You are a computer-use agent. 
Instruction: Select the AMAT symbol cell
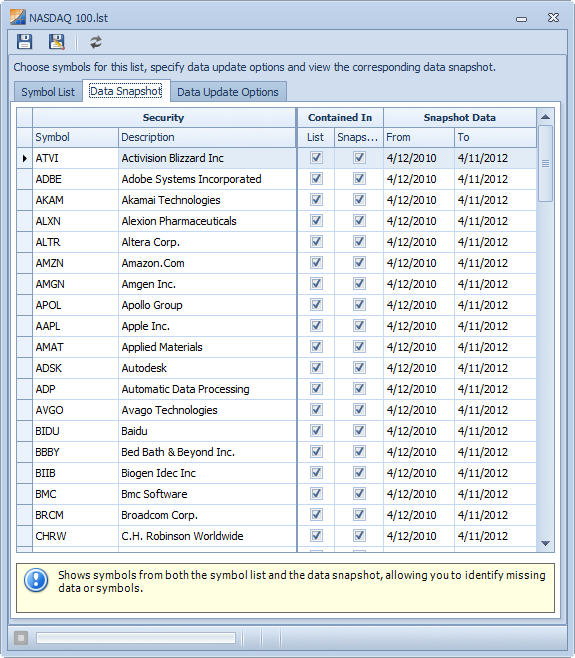[x=76, y=347]
